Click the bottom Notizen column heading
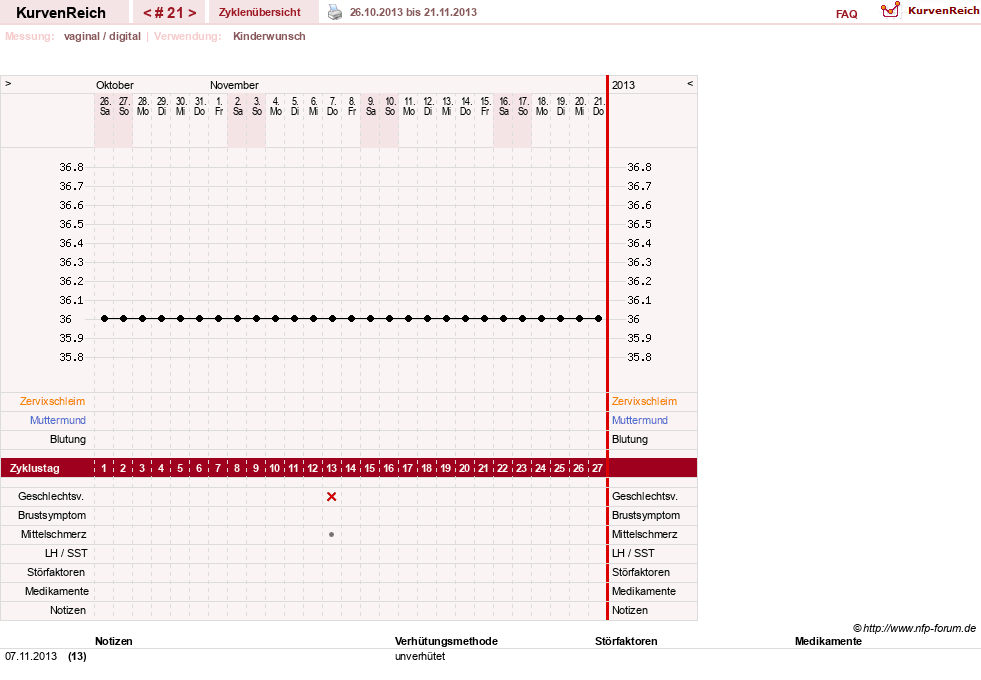981x680 pixels. pos(113,641)
